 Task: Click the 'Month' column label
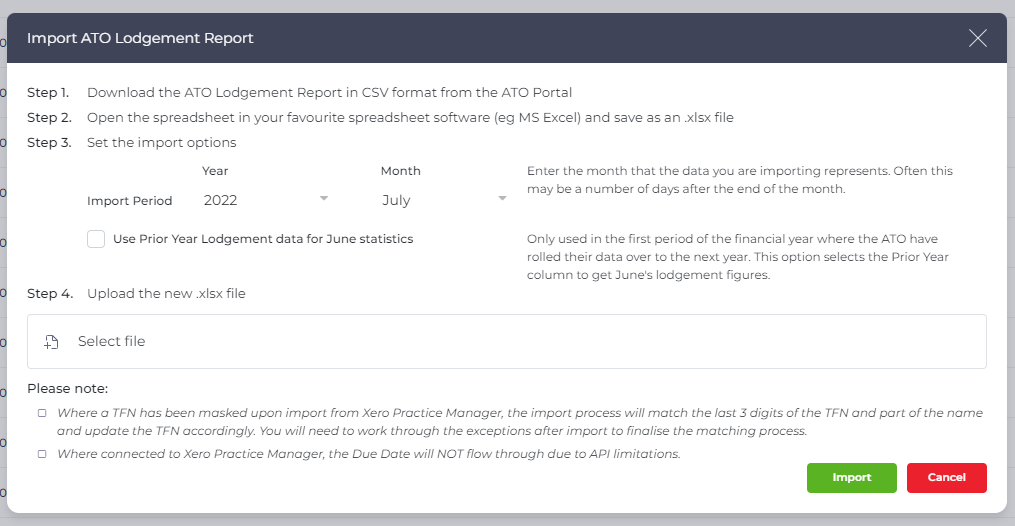click(x=401, y=171)
